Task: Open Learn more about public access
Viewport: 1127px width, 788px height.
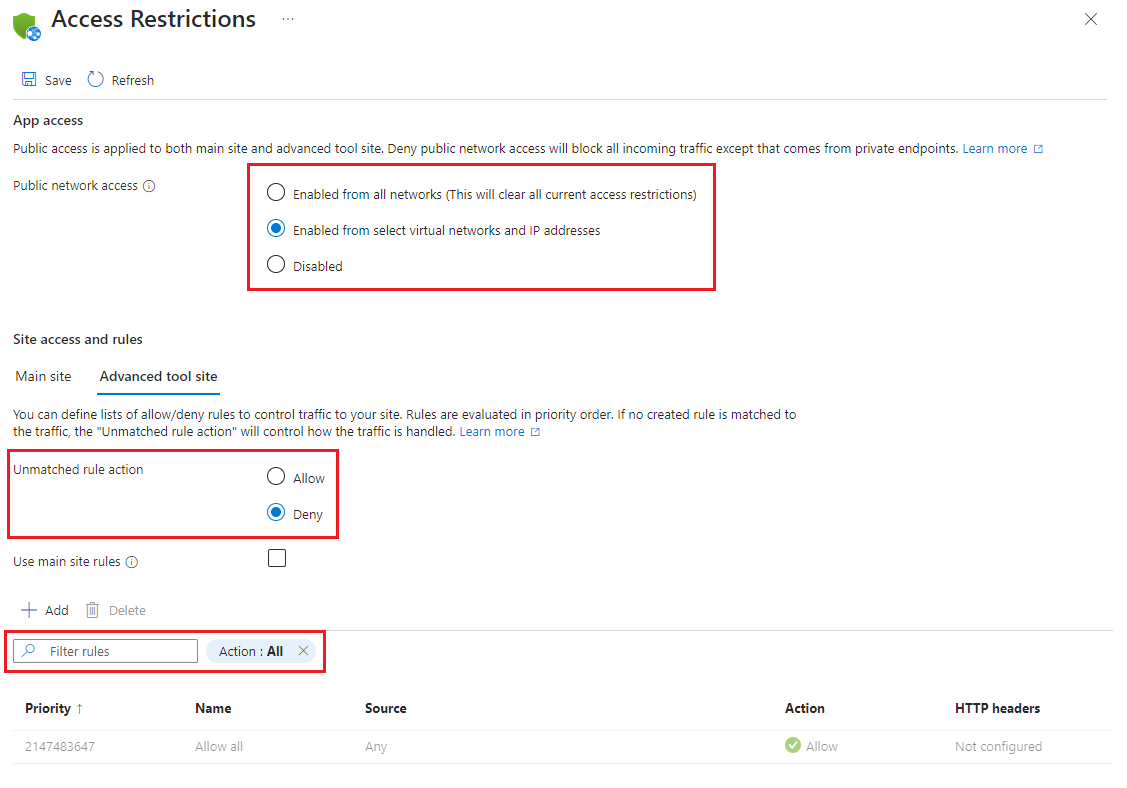Action: pyautogui.click(x=996, y=148)
